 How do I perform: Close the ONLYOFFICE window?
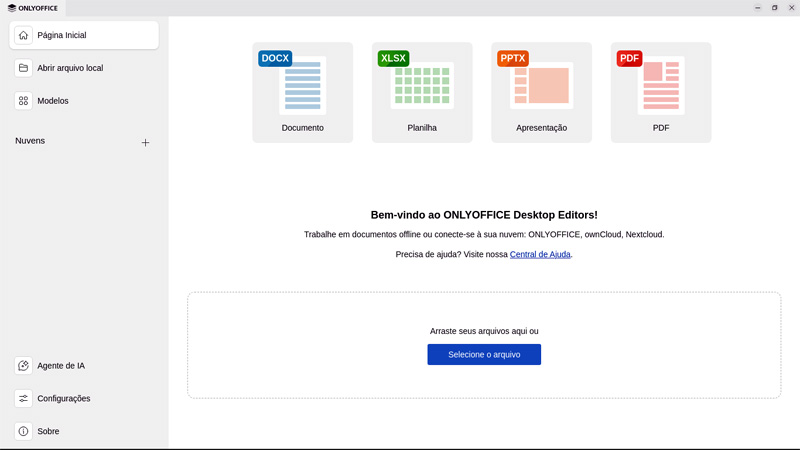pyautogui.click(x=791, y=8)
